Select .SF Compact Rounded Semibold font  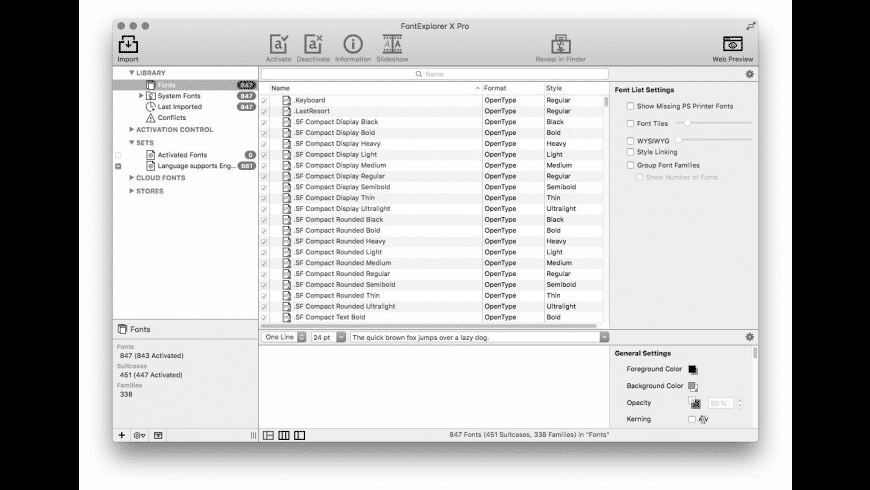pyautogui.click(x=431, y=285)
